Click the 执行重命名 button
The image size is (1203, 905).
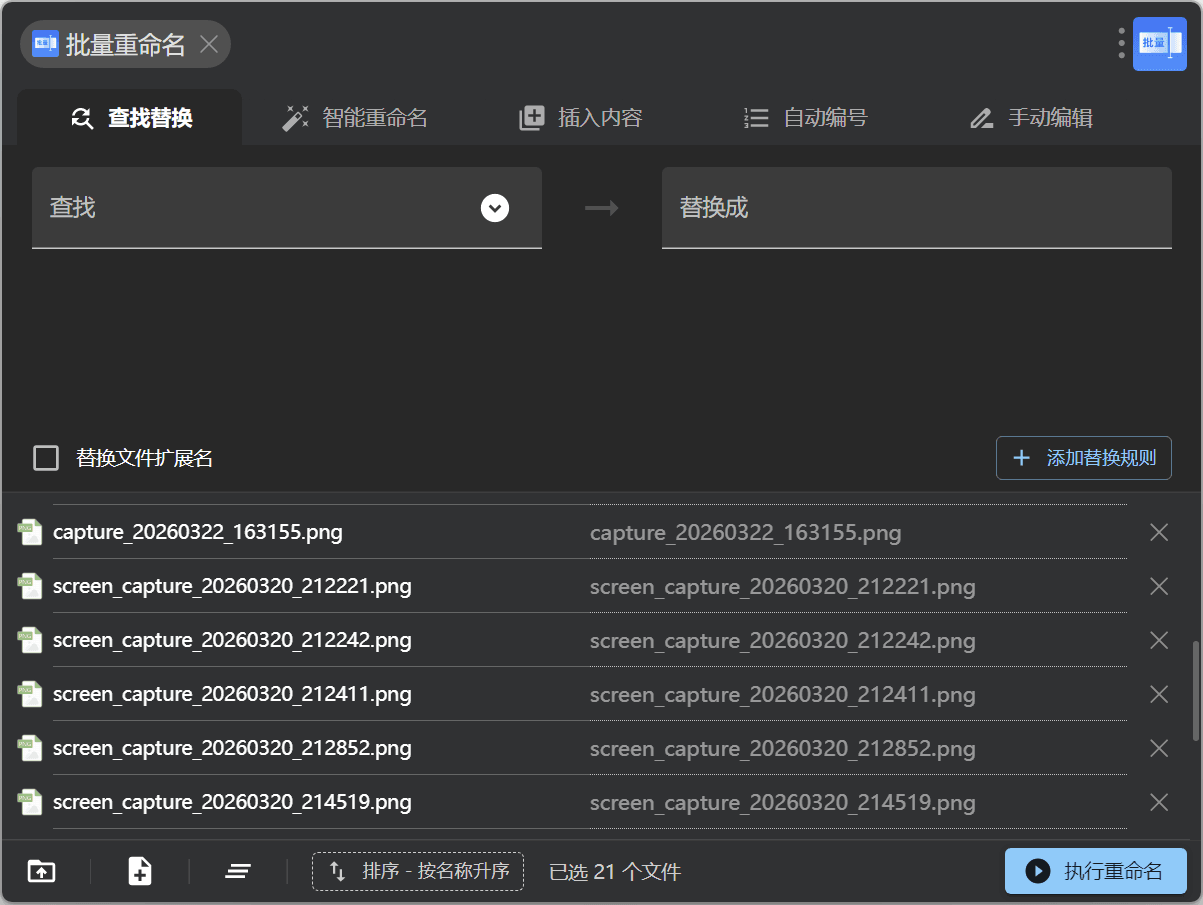tap(1095, 871)
